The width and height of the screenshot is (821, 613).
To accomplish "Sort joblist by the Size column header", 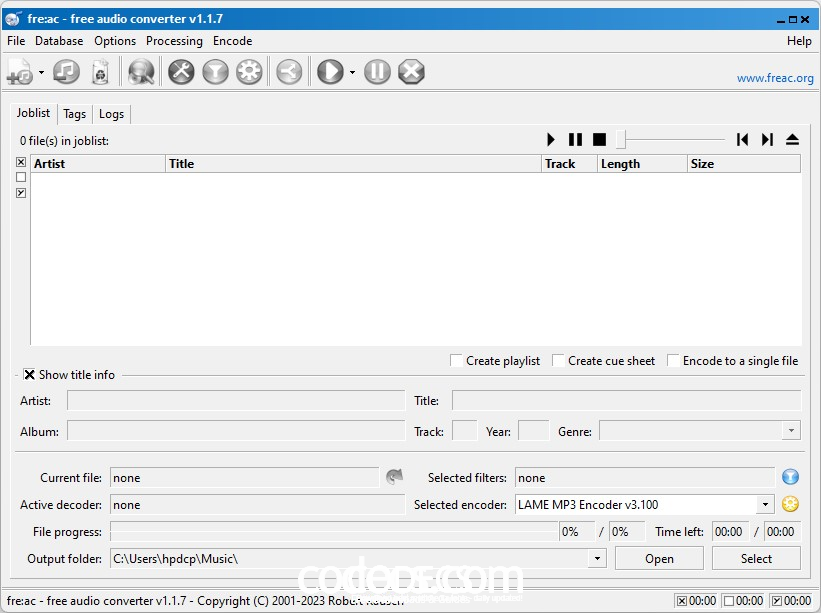I will click(x=744, y=164).
